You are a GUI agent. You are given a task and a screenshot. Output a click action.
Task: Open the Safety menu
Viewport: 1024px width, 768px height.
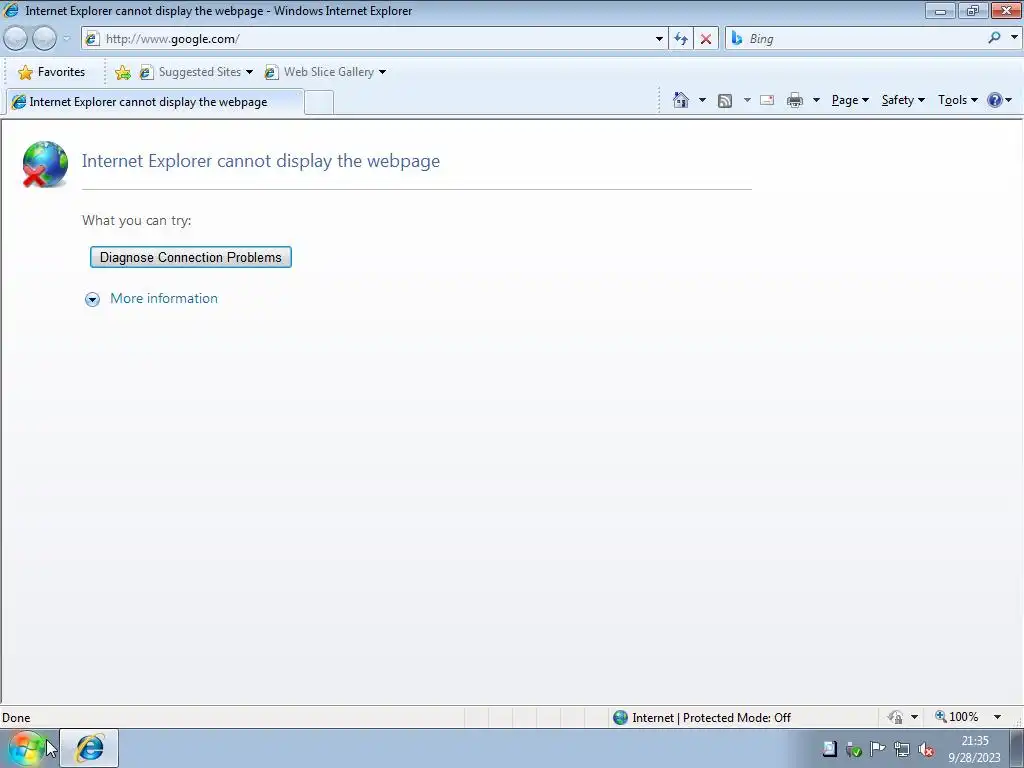point(903,100)
